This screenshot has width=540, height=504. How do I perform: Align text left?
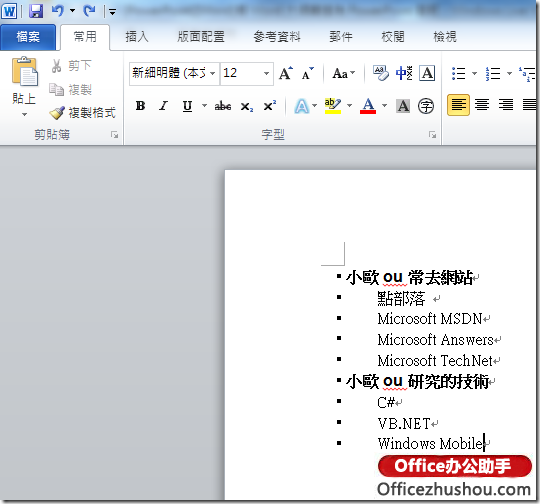pyautogui.click(x=458, y=105)
